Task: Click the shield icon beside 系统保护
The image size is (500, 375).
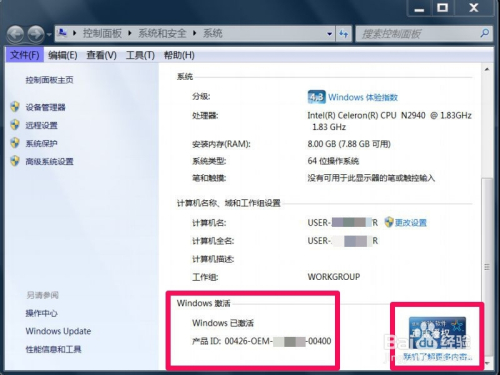Action: [15, 143]
